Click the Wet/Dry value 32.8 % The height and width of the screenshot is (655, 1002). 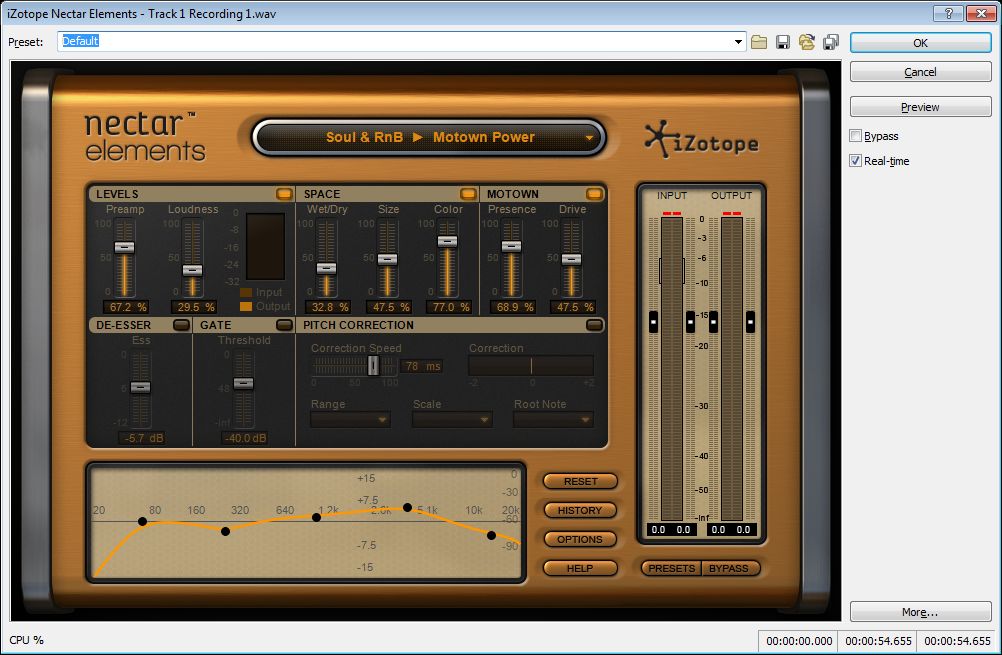pos(329,307)
